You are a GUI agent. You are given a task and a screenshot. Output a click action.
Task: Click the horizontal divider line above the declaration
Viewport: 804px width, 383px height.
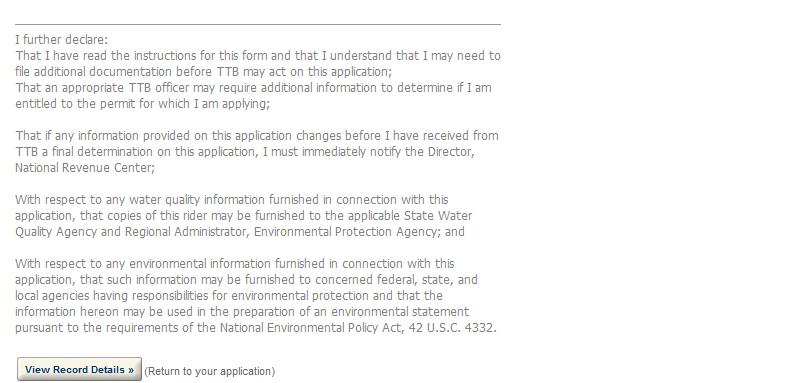point(258,24)
